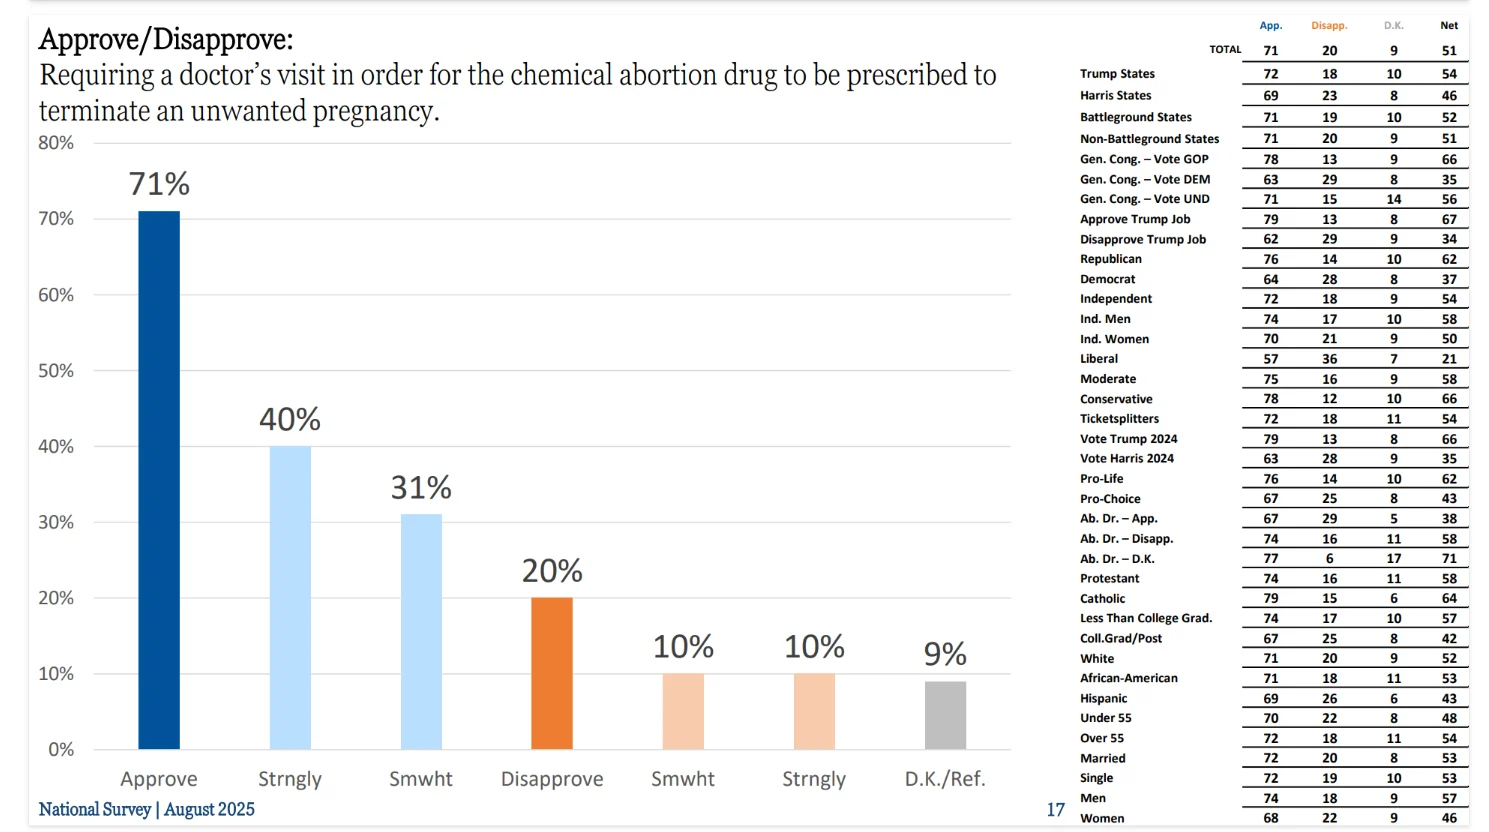
Task: Select the gray D.K./Ref. bar
Action: [945, 715]
